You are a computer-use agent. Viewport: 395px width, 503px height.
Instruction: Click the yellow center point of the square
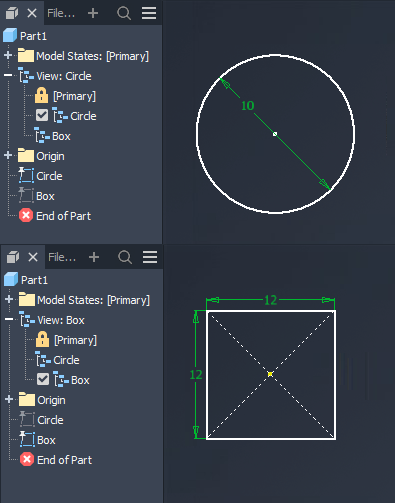pyautogui.click(x=270, y=374)
